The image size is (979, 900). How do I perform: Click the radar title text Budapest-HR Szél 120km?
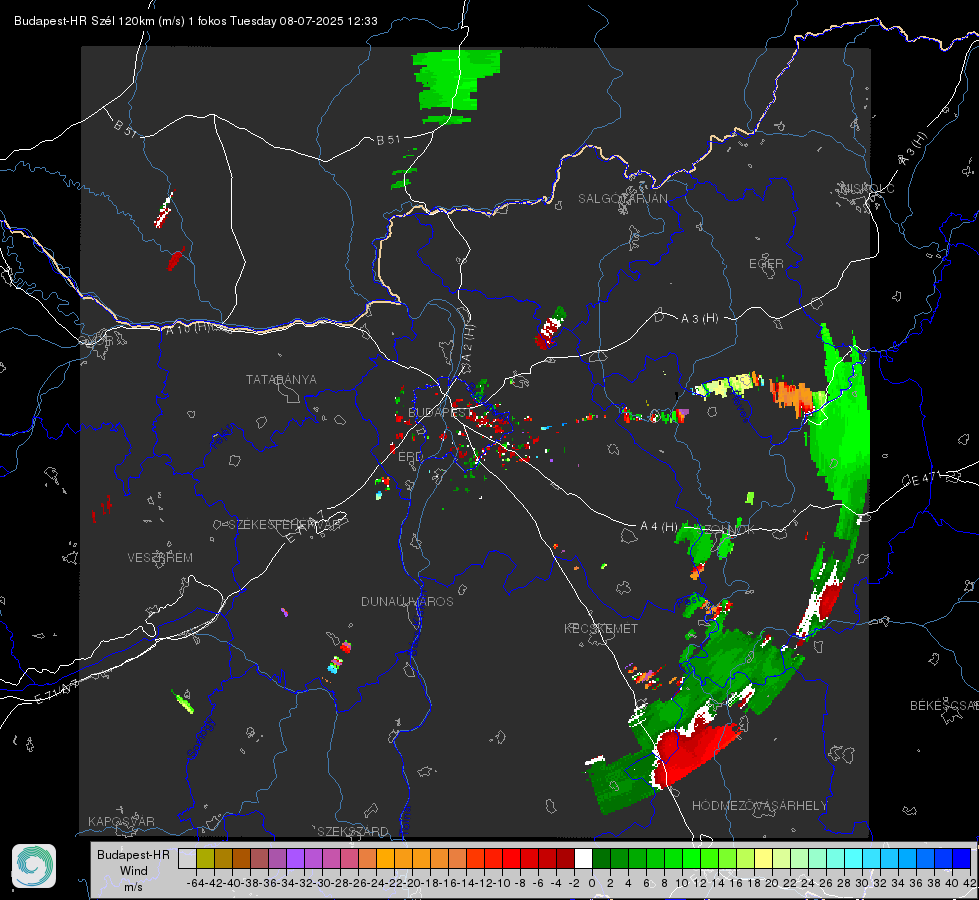pyautogui.click(x=84, y=21)
